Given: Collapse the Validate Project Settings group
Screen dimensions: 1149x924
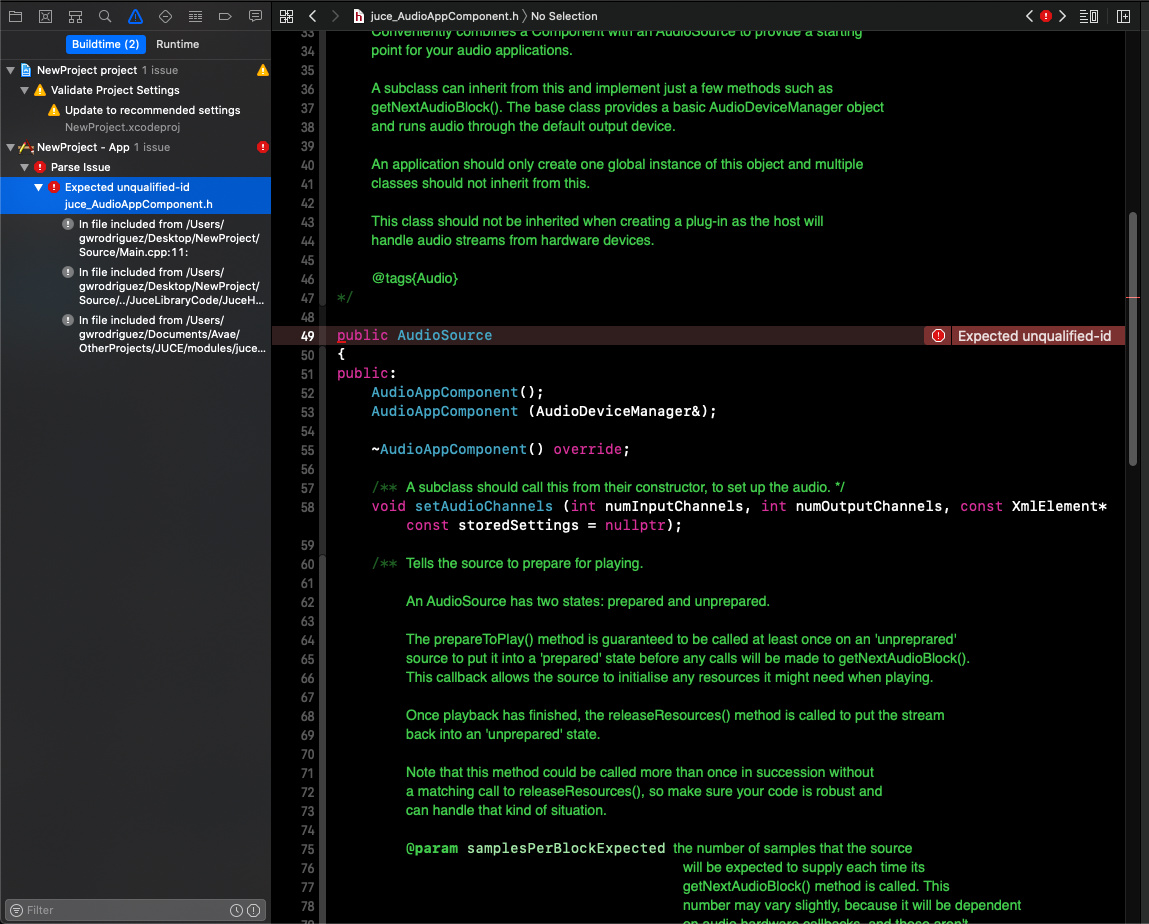Looking at the screenshot, I should [x=25, y=91].
